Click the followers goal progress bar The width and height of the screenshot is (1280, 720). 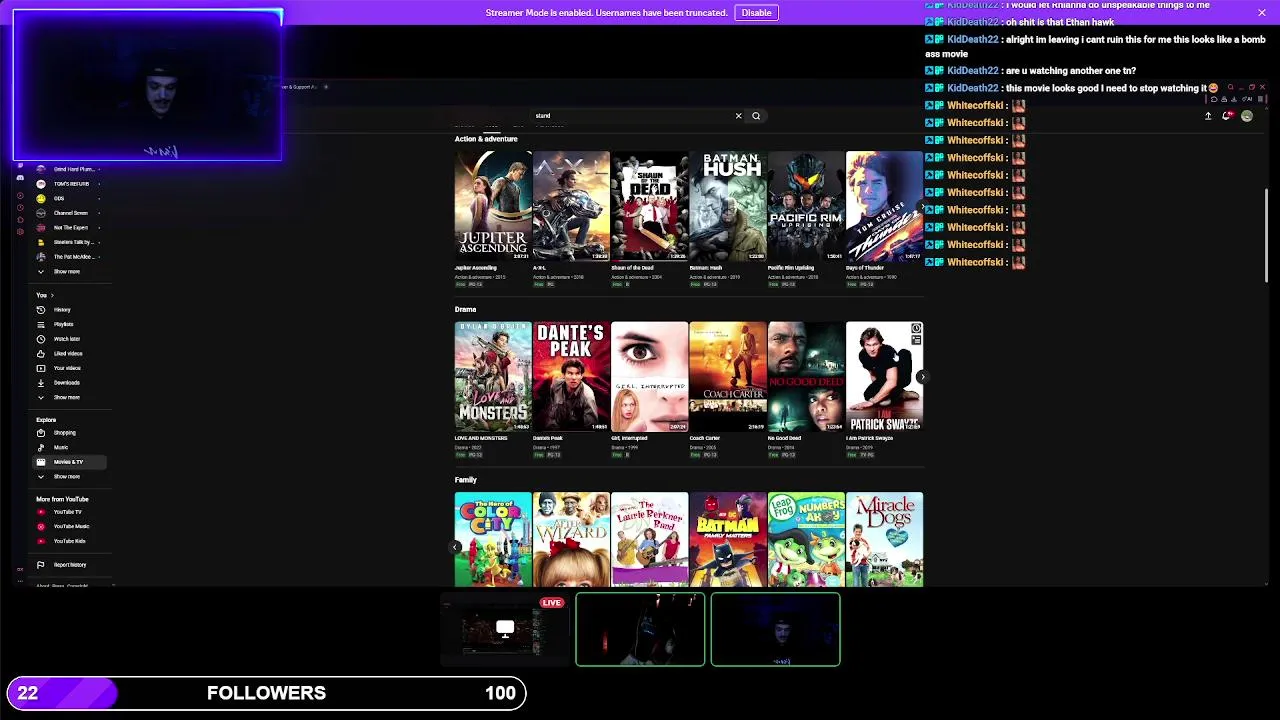[266, 693]
